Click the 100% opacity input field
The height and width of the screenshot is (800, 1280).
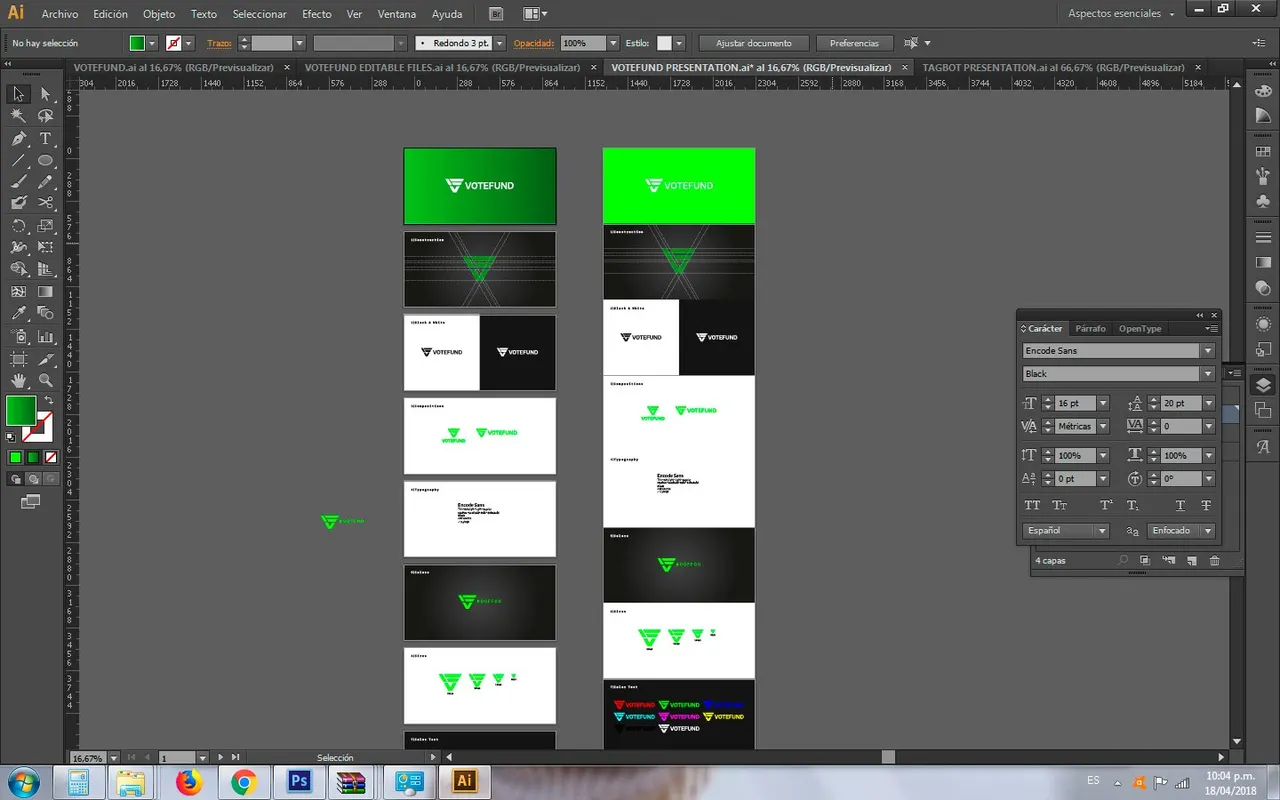point(583,43)
